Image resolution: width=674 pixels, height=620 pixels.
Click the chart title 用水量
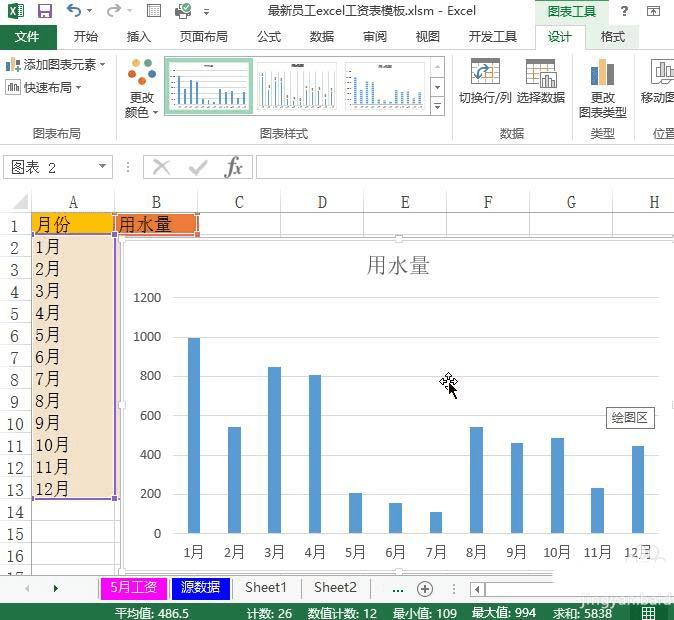pos(397,265)
